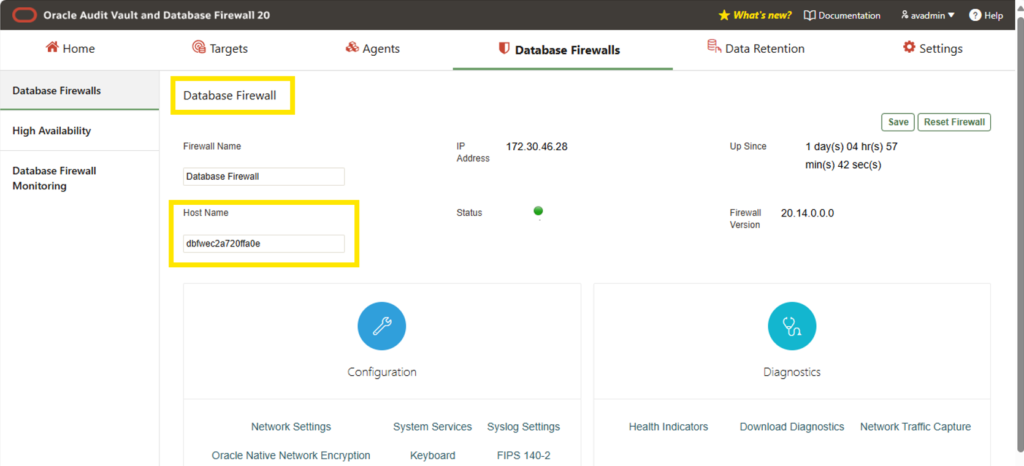Open the Documentation book icon
Image resolution: width=1024 pixels, height=466 pixels.
[809, 15]
